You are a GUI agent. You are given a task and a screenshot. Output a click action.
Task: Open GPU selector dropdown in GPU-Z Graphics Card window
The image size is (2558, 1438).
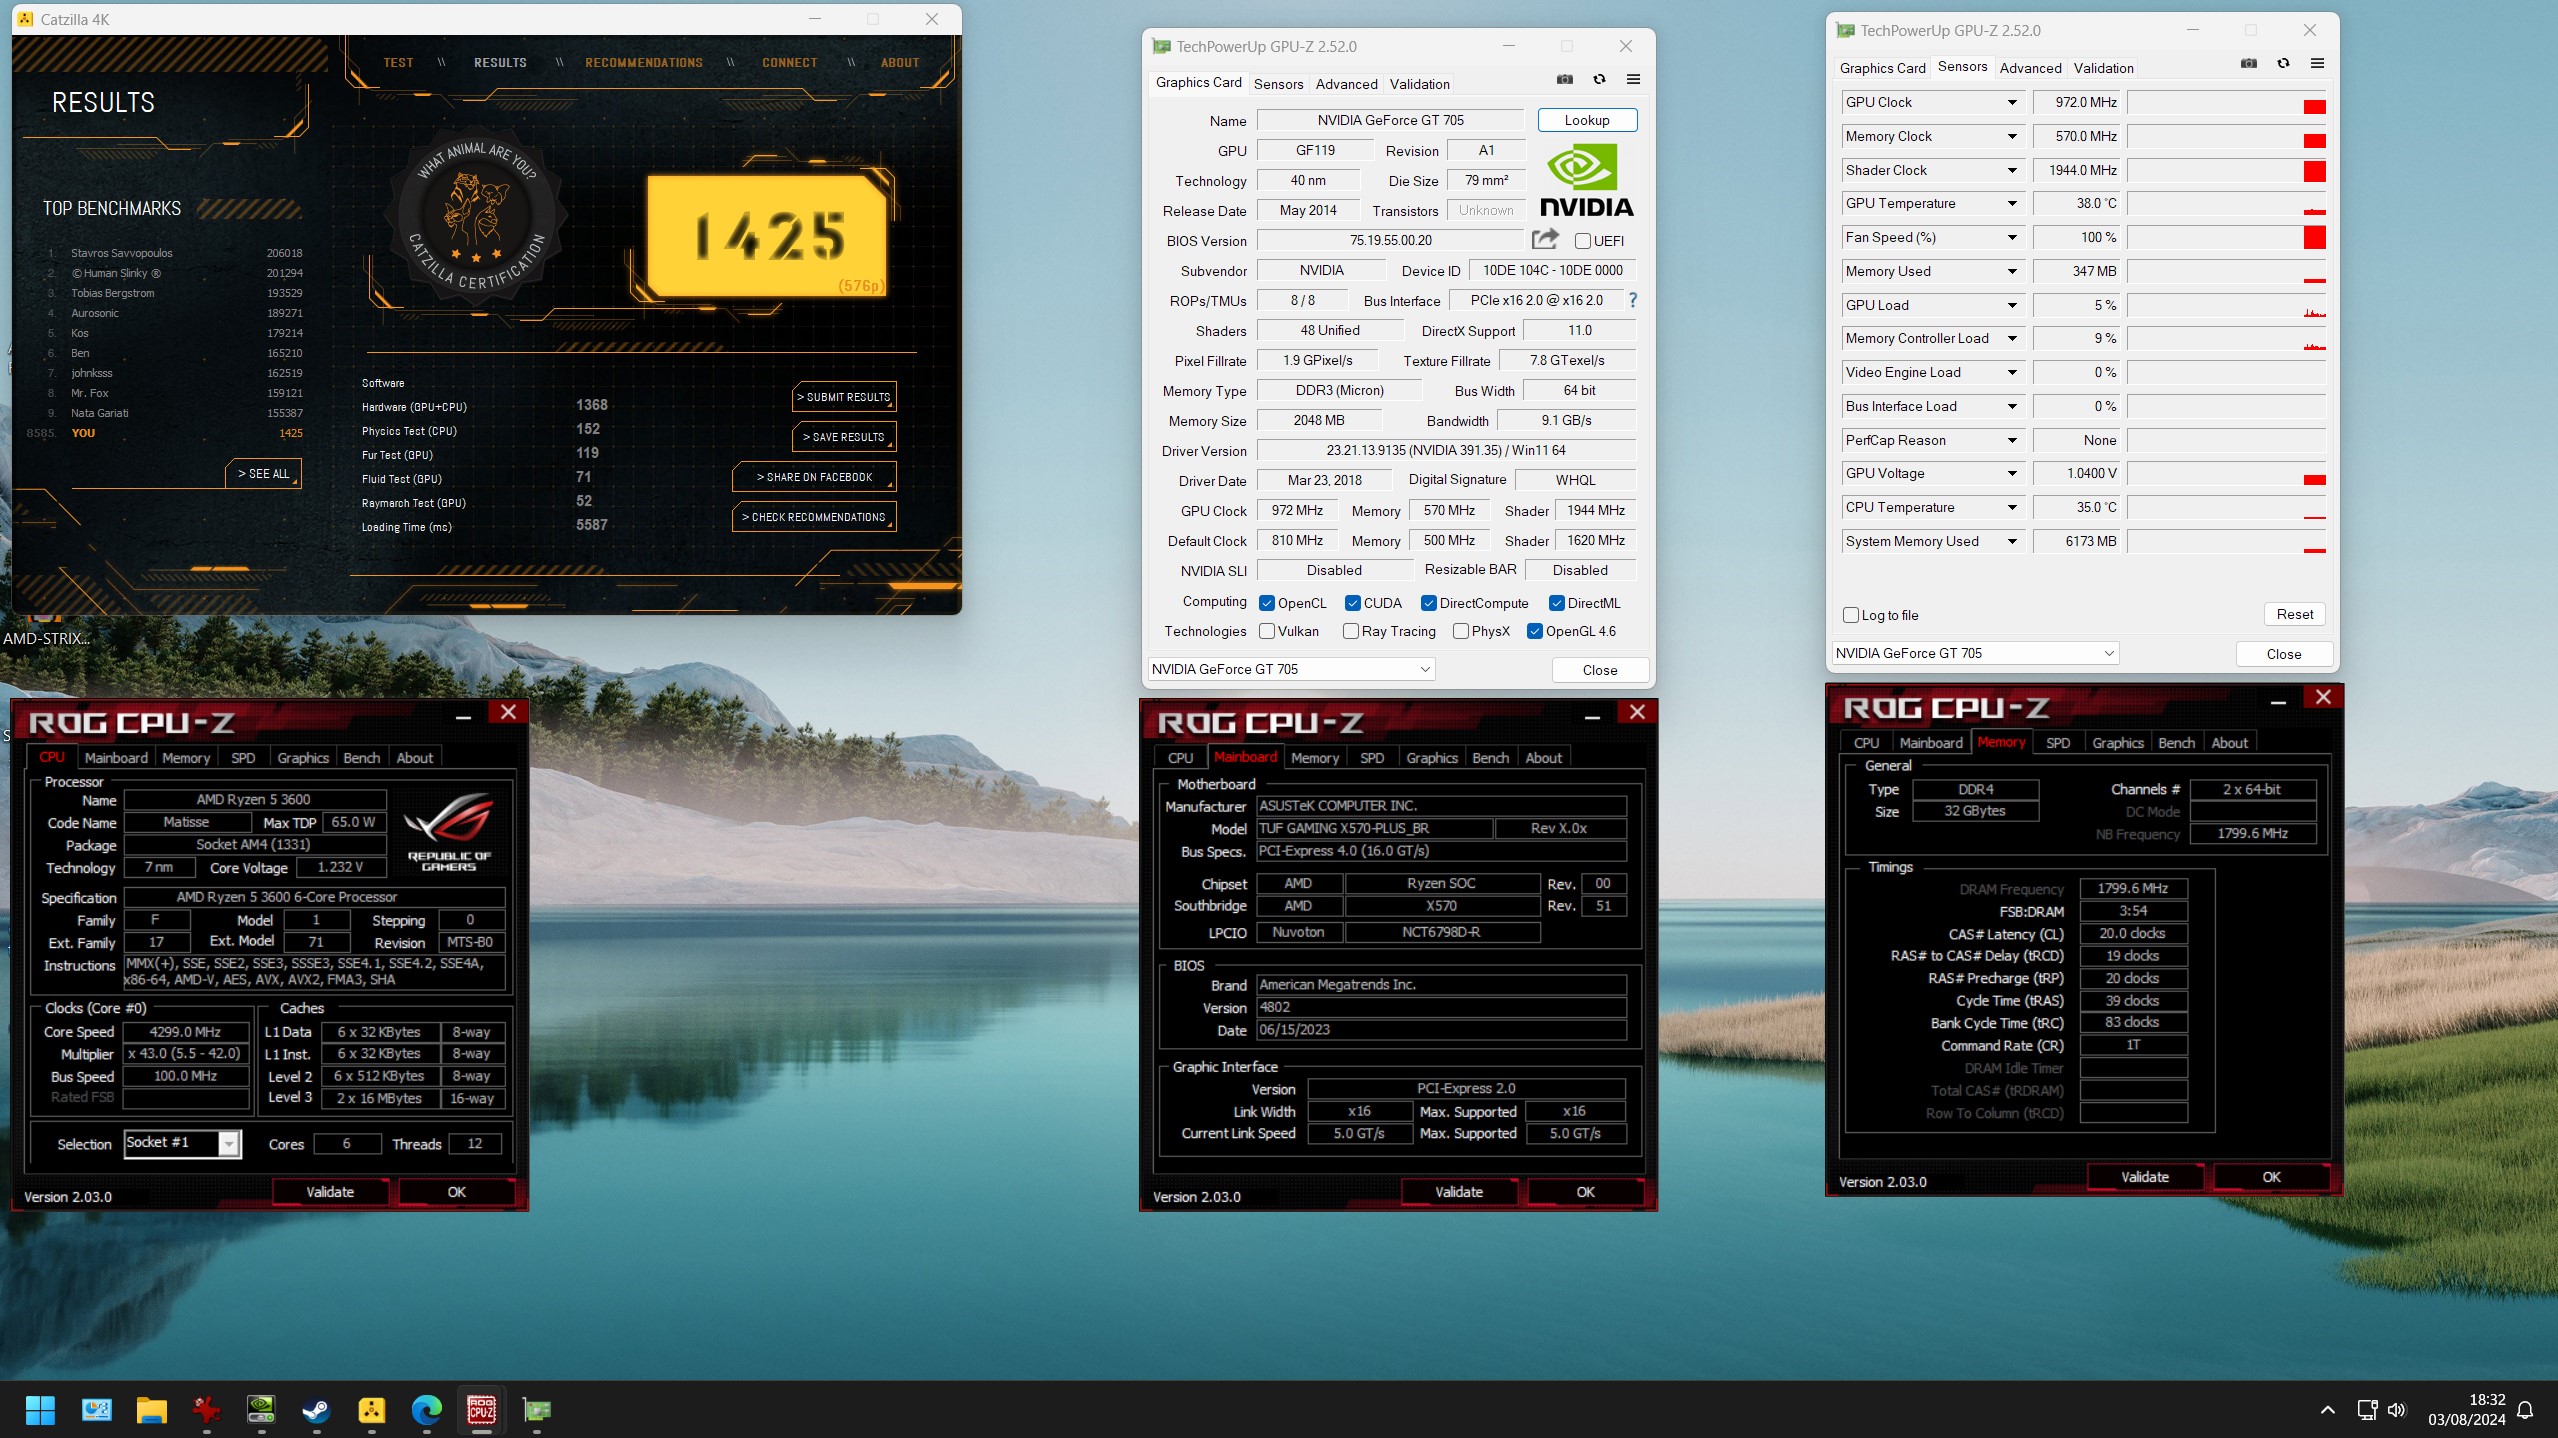(x=1291, y=669)
